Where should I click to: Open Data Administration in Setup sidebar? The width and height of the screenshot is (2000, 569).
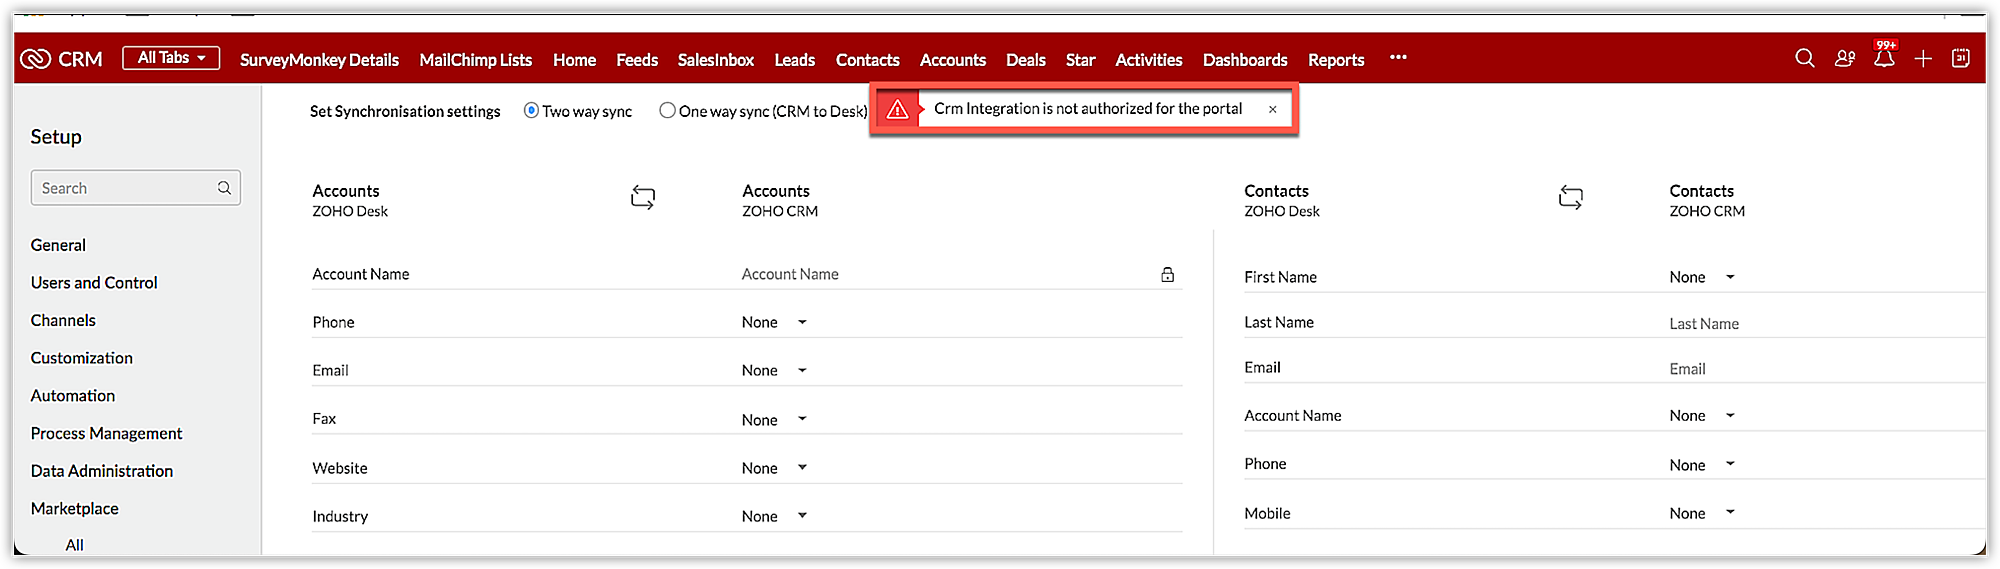click(x=102, y=471)
